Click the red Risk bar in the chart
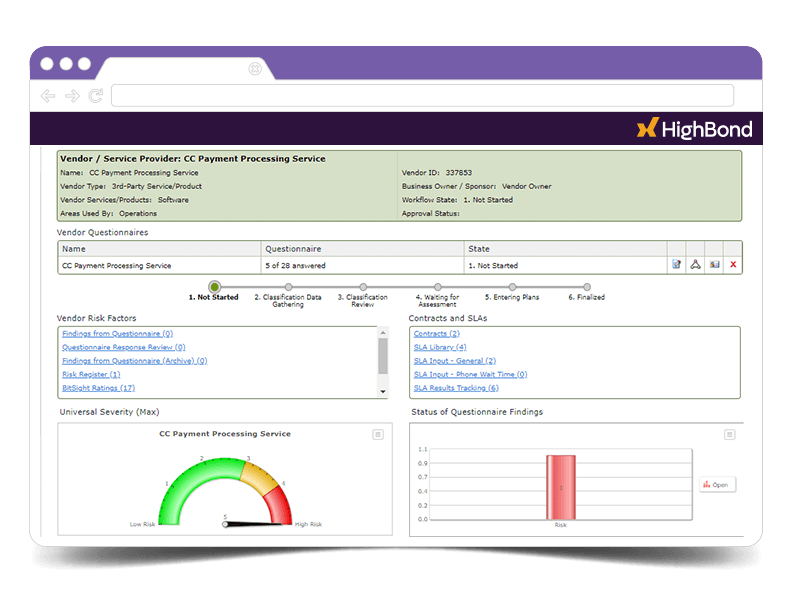This screenshot has width=800, height=600. [x=561, y=487]
